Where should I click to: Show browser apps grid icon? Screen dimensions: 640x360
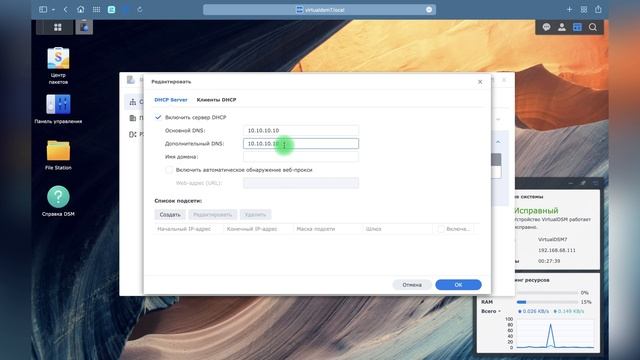click(96, 9)
